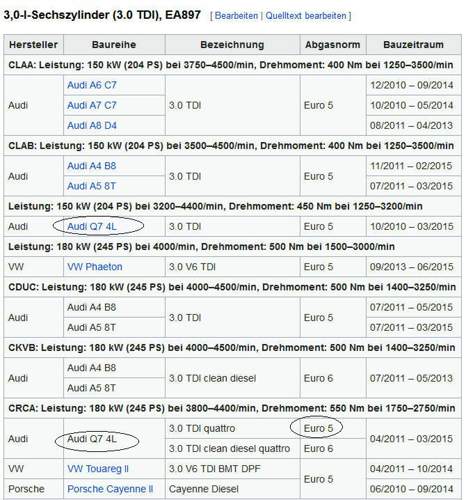This screenshot has height=500, width=466.
Task: Click 'Audi Q7 4L' text under CRCA
Action: (92, 439)
